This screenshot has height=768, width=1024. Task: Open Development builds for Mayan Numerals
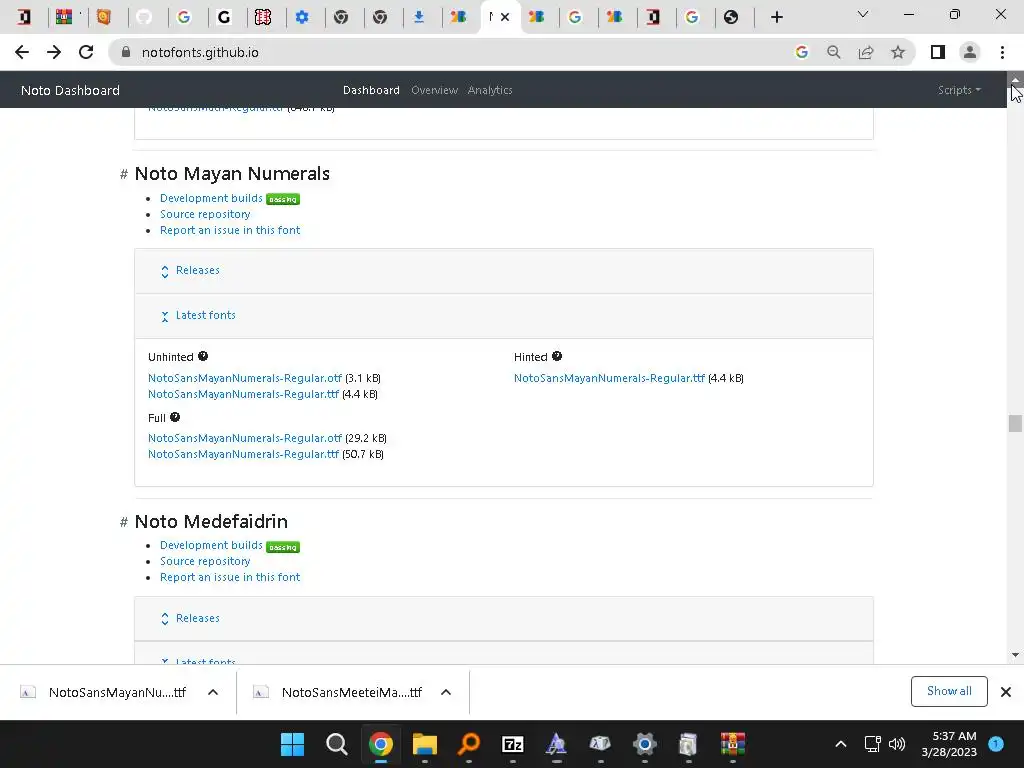pos(211,198)
